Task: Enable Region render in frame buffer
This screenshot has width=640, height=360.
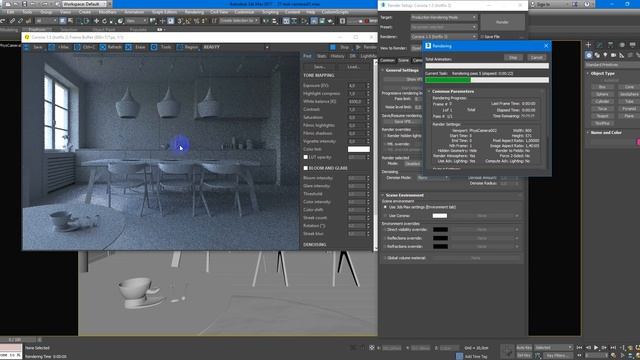Action: click(187, 47)
